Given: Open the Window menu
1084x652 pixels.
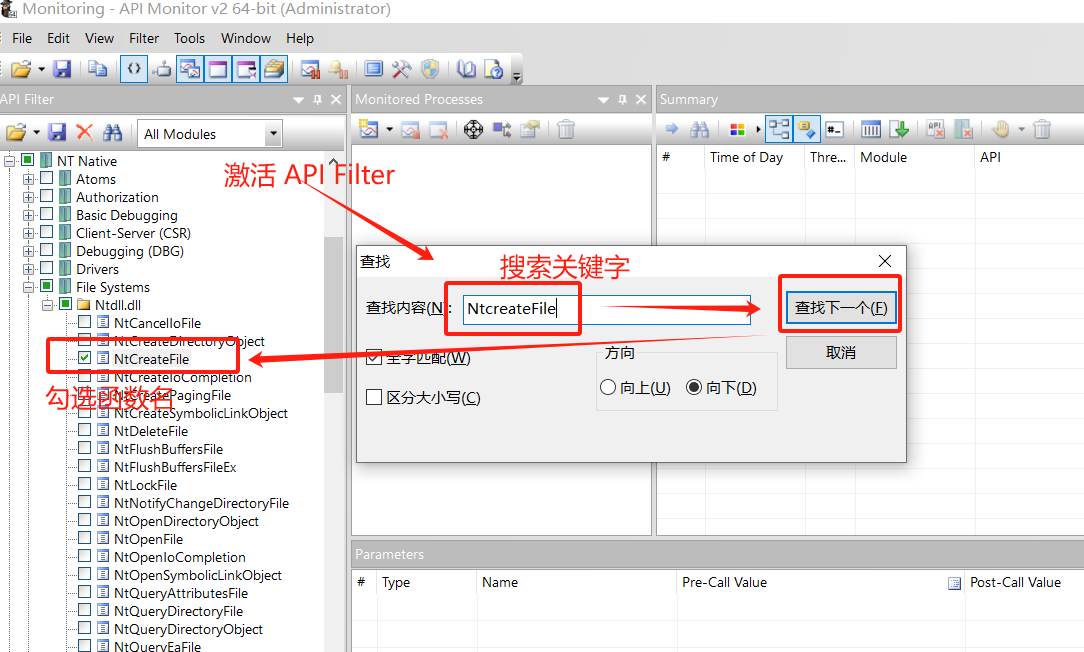Looking at the screenshot, I should coord(245,38).
